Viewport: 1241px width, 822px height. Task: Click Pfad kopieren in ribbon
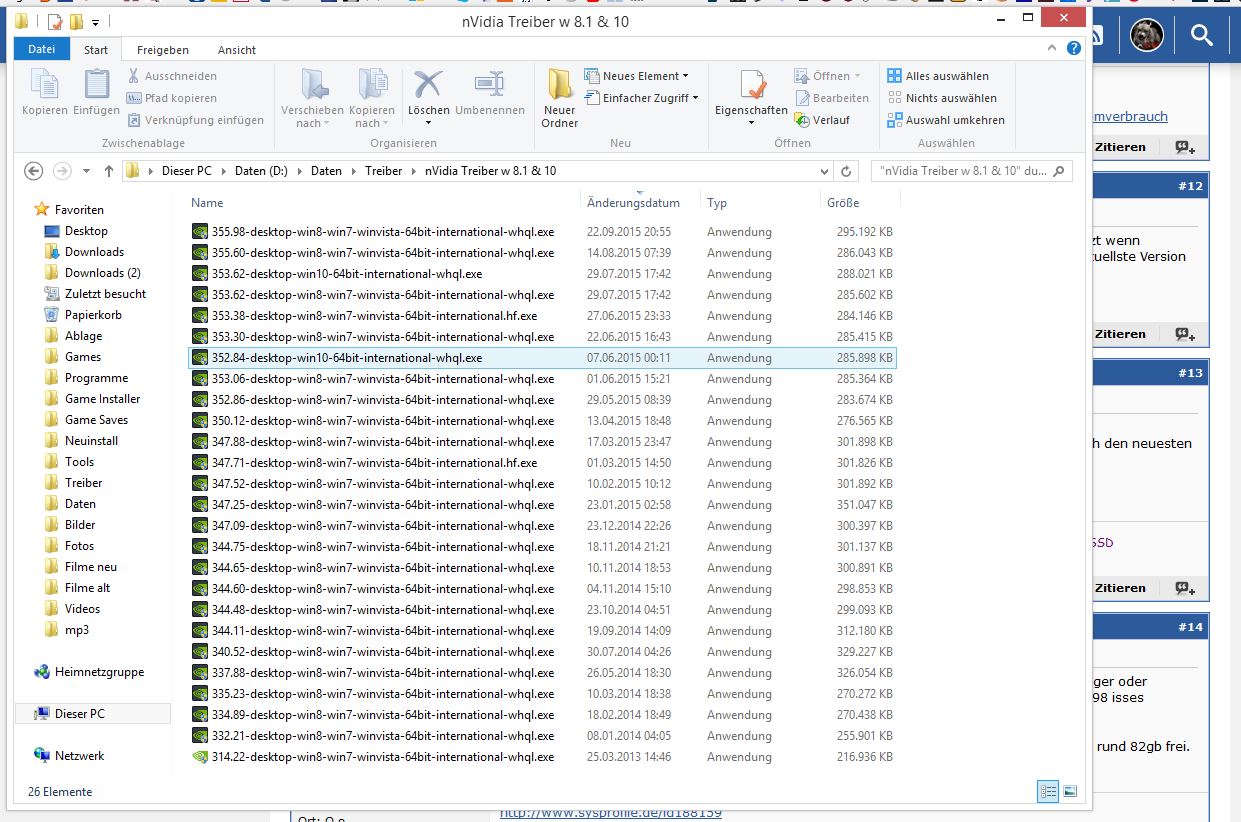click(172, 98)
